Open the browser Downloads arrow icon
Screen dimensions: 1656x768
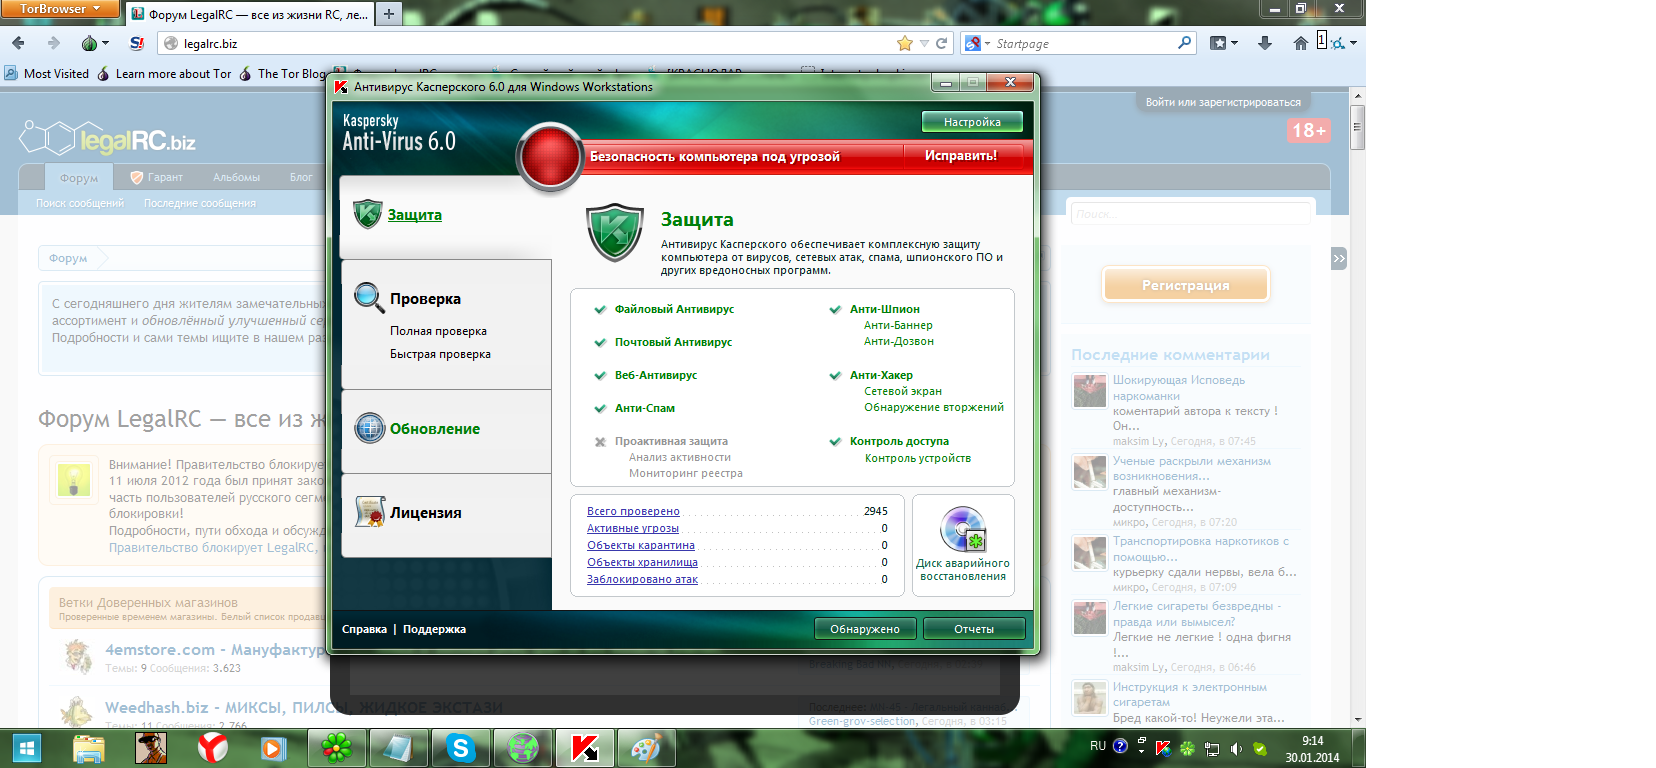coord(1265,43)
